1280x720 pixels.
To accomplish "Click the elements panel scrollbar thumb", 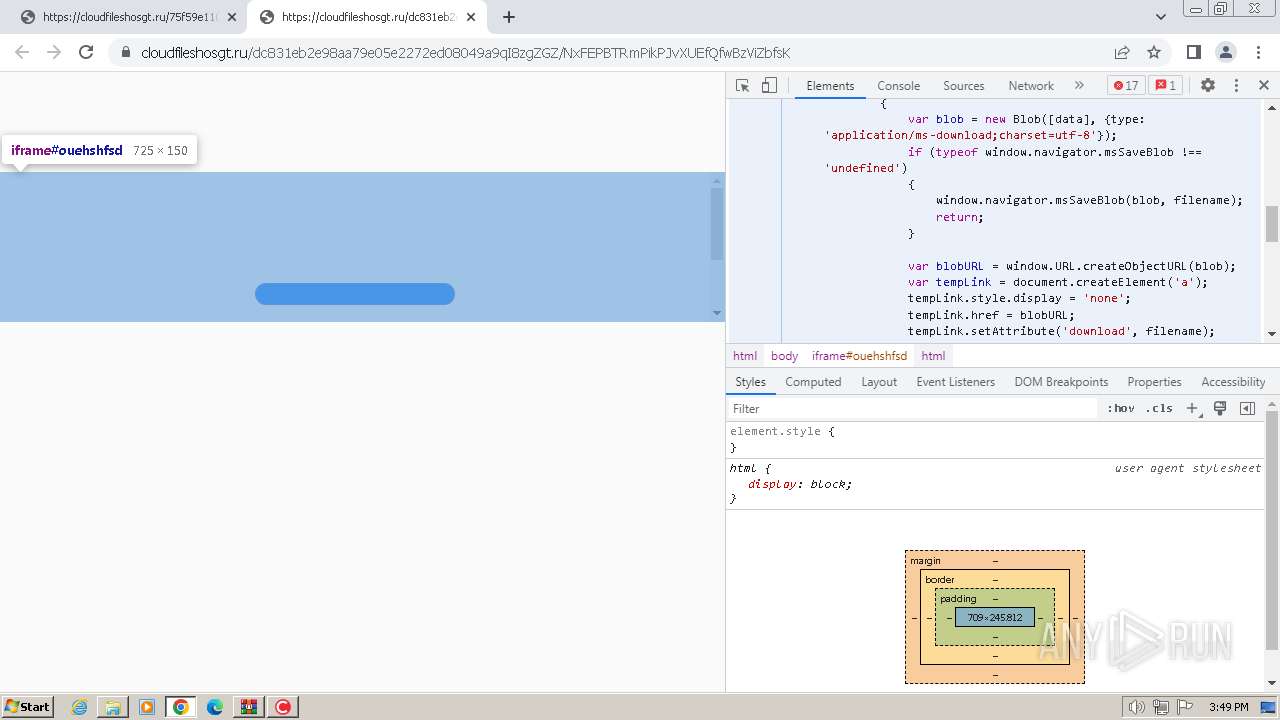I will coord(1272,224).
